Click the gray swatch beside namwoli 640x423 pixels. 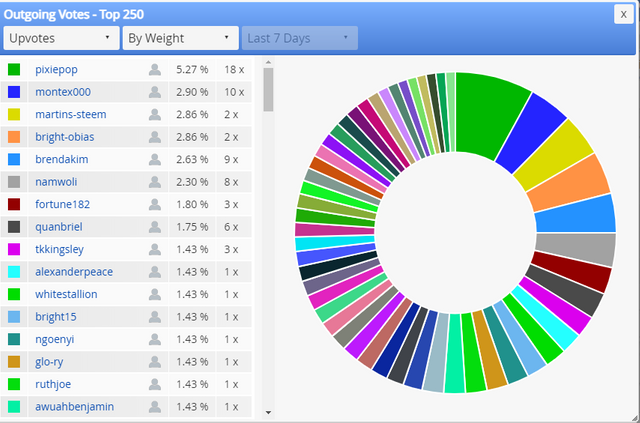tap(14, 182)
